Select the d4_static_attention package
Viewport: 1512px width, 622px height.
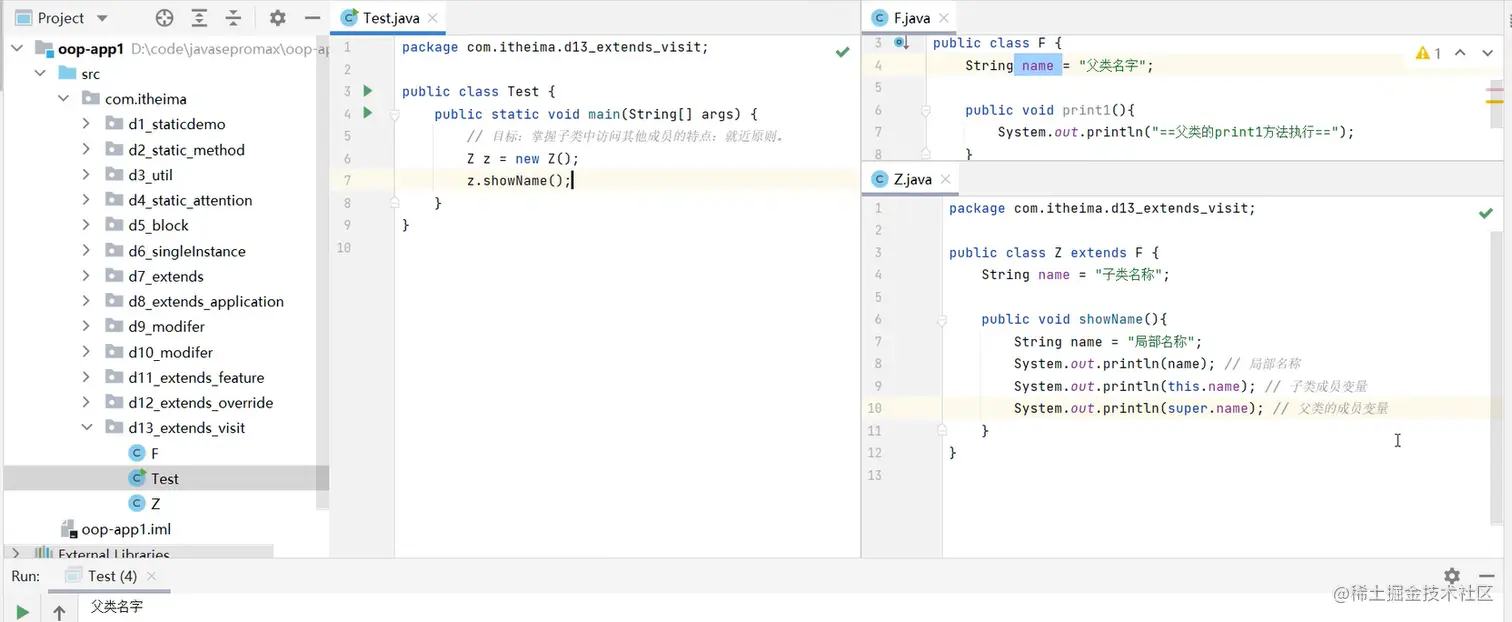pos(190,200)
